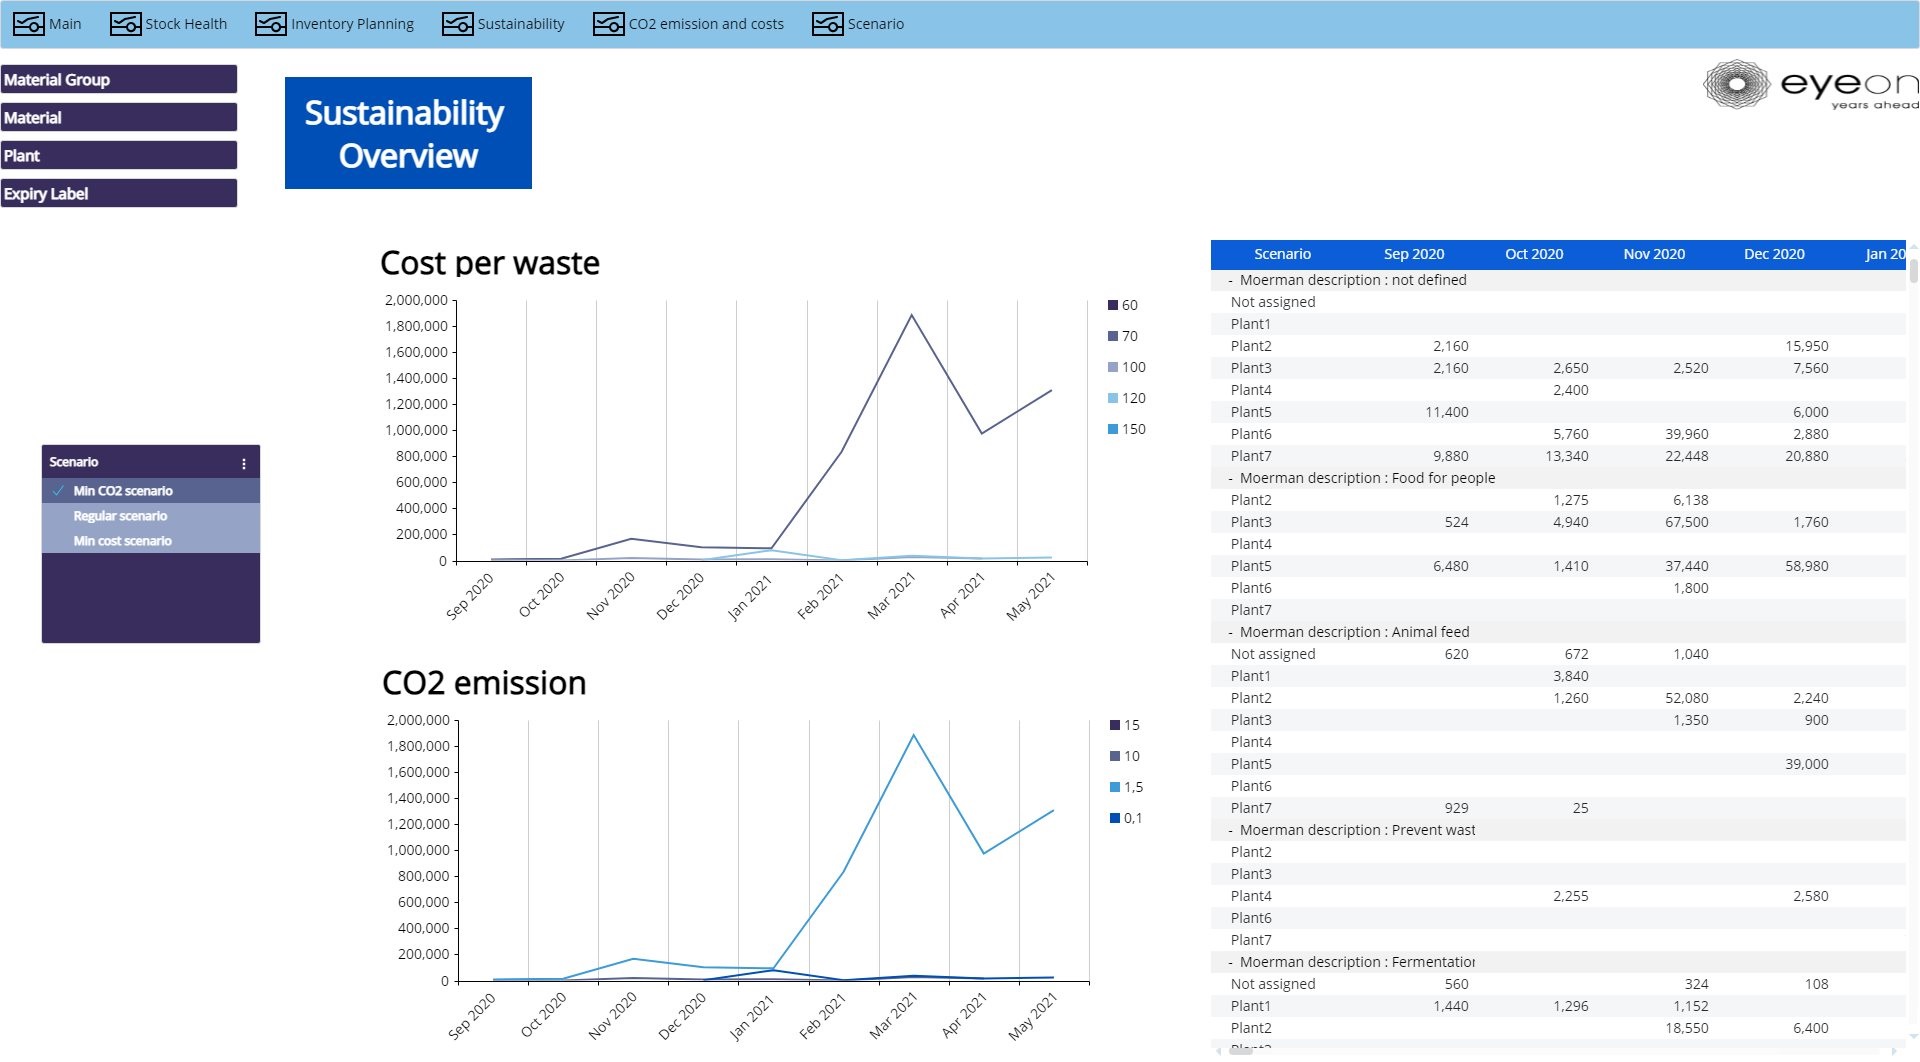Image resolution: width=1920 pixels, height=1062 pixels.
Task: Click the Nov 2020 column header
Action: point(1653,254)
